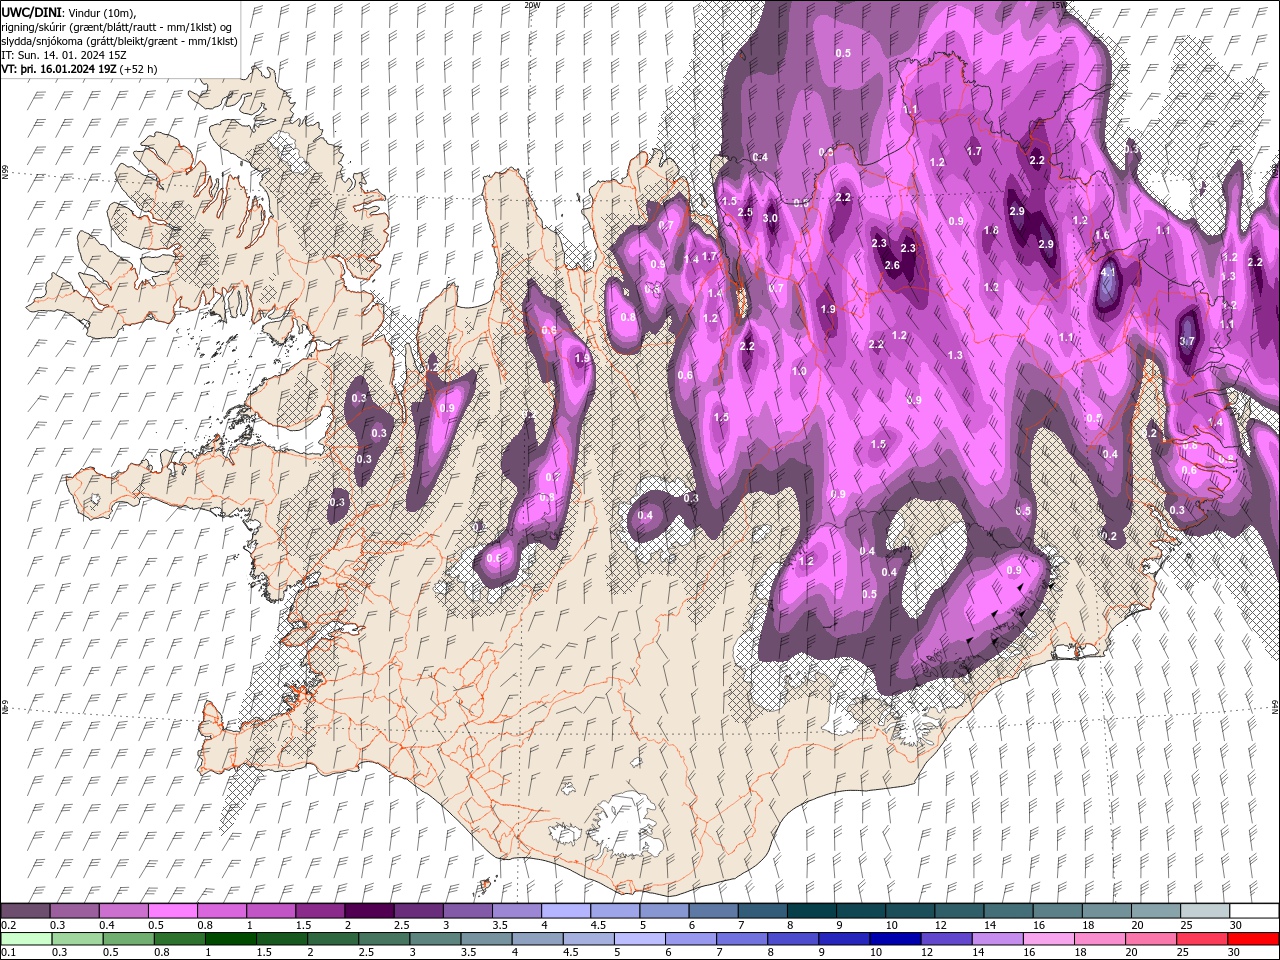Click the 'slydda/snjókoma' legend description line
The height and width of the screenshot is (960, 1280).
[x=120, y=41]
